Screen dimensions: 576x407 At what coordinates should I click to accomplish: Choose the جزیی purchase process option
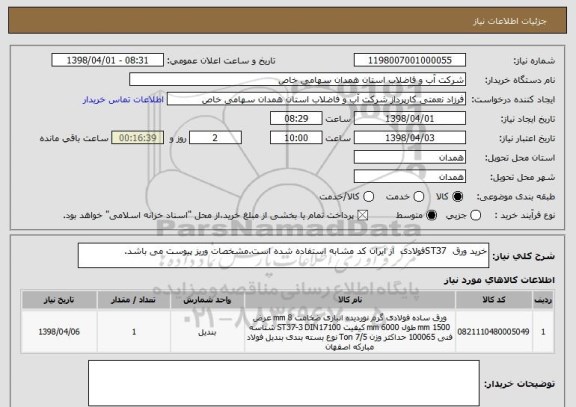pos(475,216)
